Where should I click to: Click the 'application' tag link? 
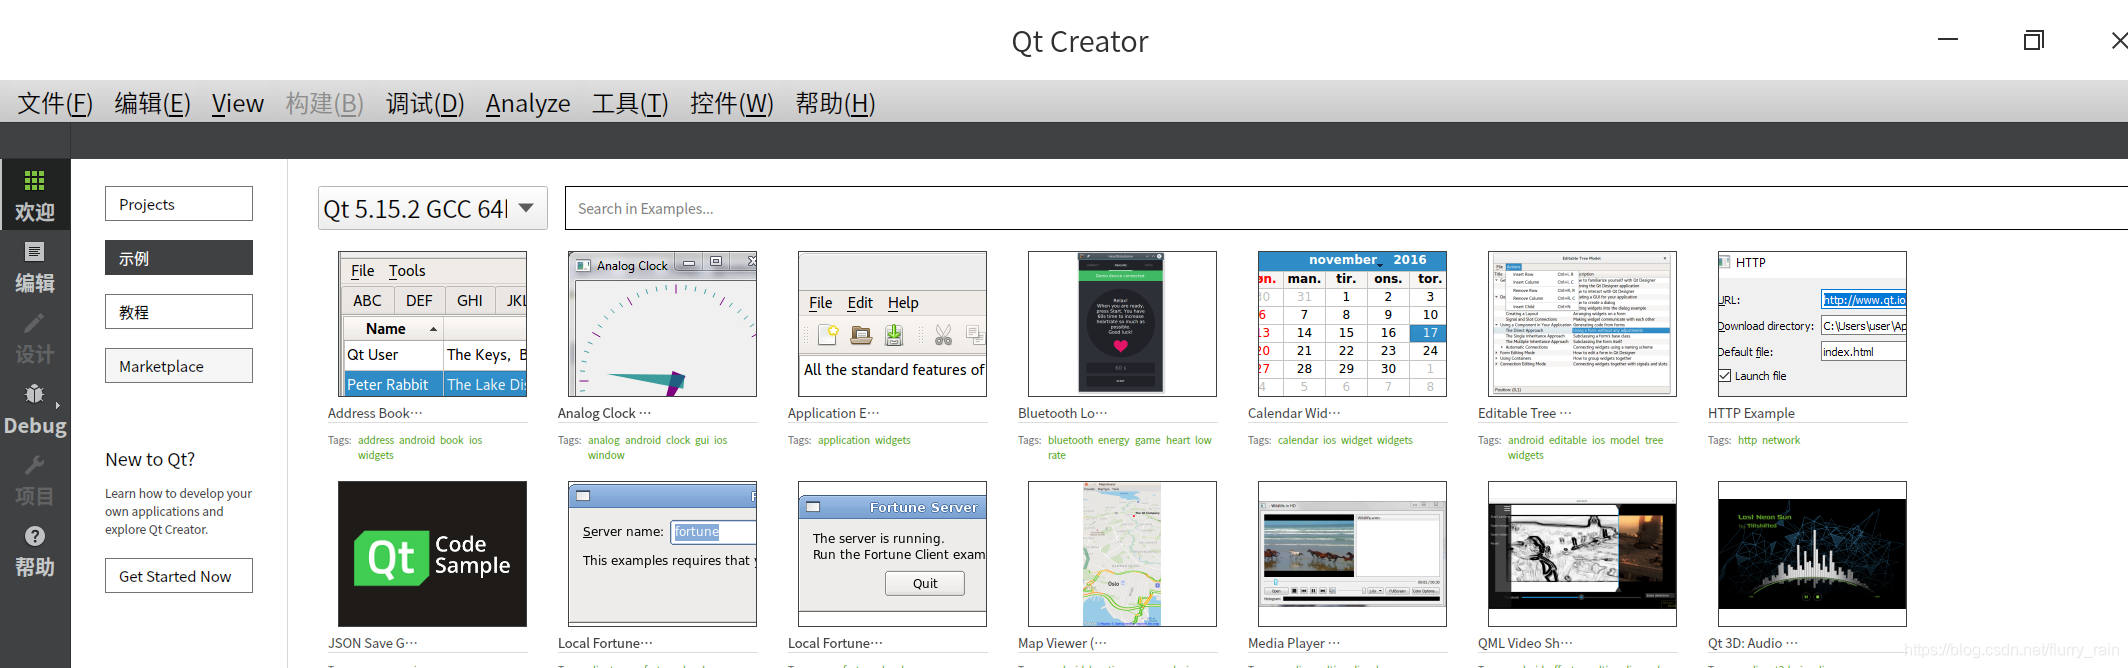(x=844, y=440)
